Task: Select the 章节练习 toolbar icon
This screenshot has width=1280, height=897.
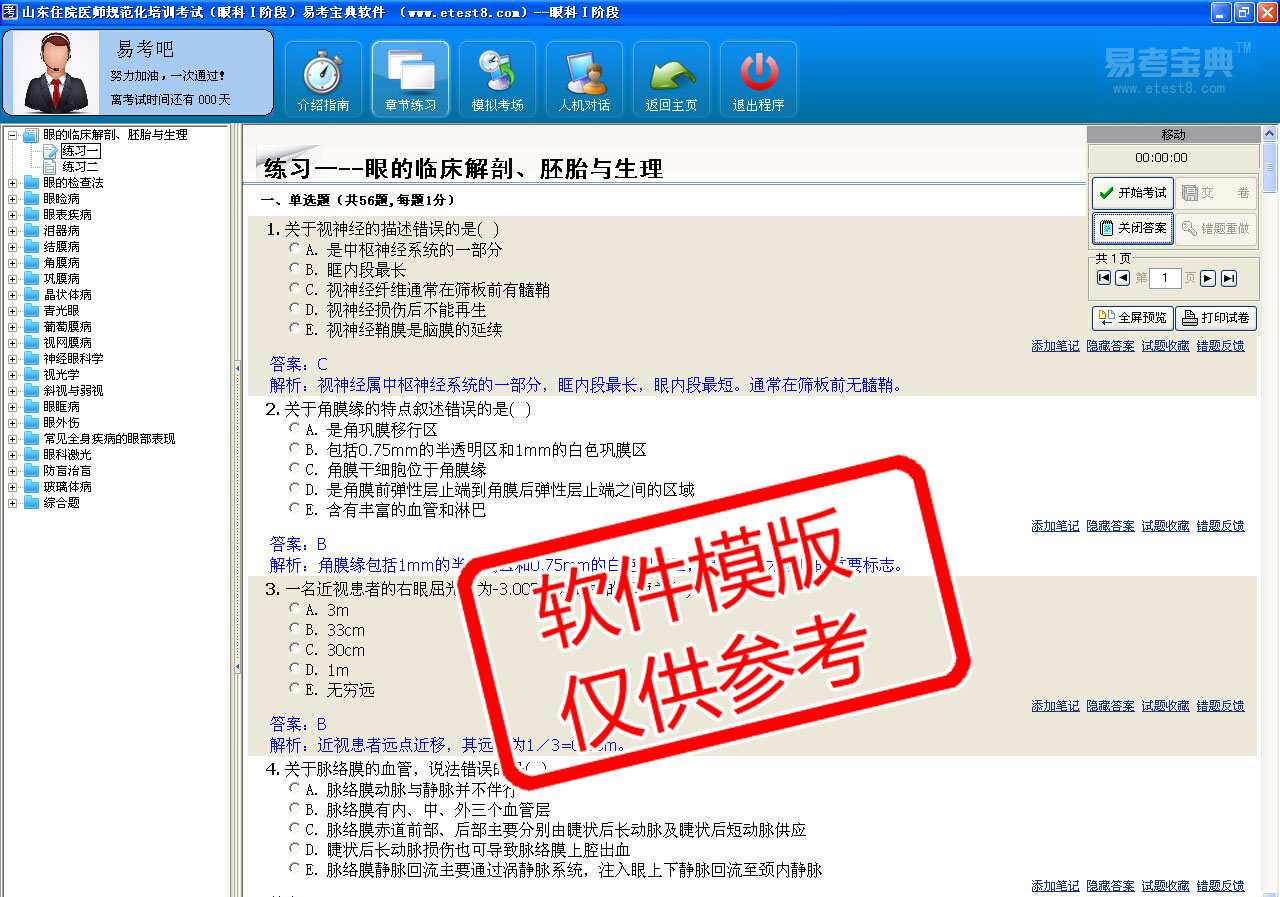Action: 410,79
